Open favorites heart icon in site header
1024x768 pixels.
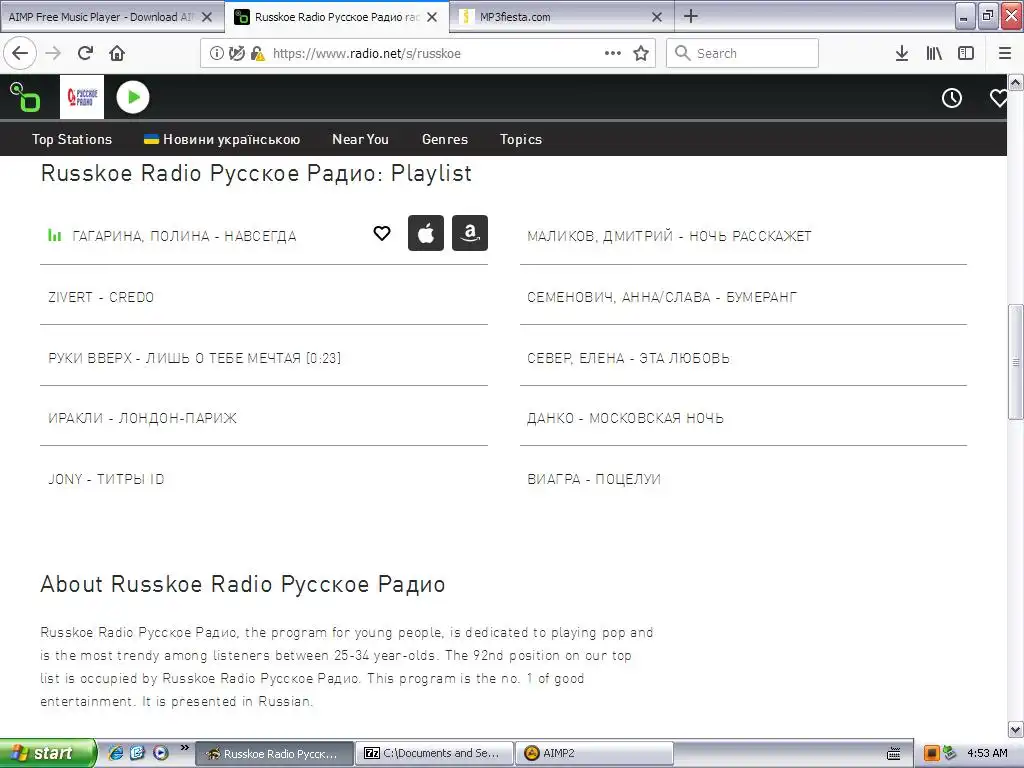pos(999,98)
